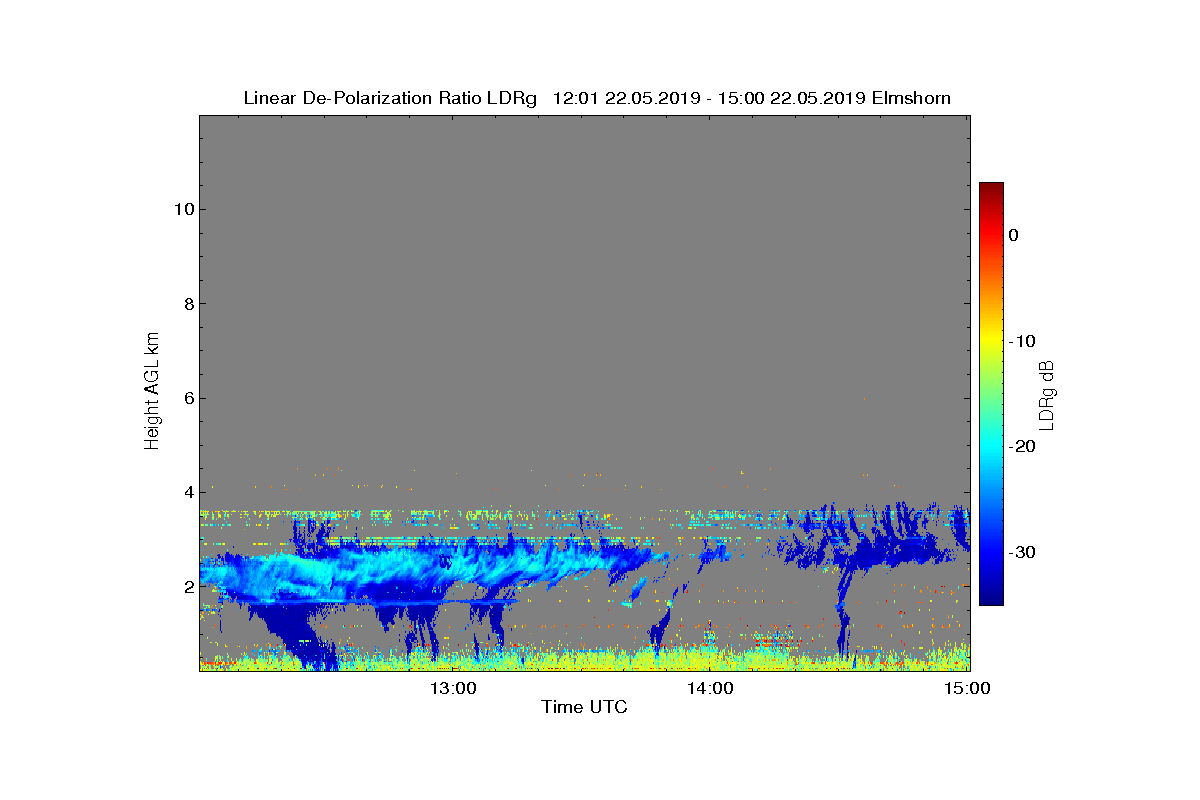Click the '15:00' time tick label
The image size is (1200, 800).
(x=968, y=688)
